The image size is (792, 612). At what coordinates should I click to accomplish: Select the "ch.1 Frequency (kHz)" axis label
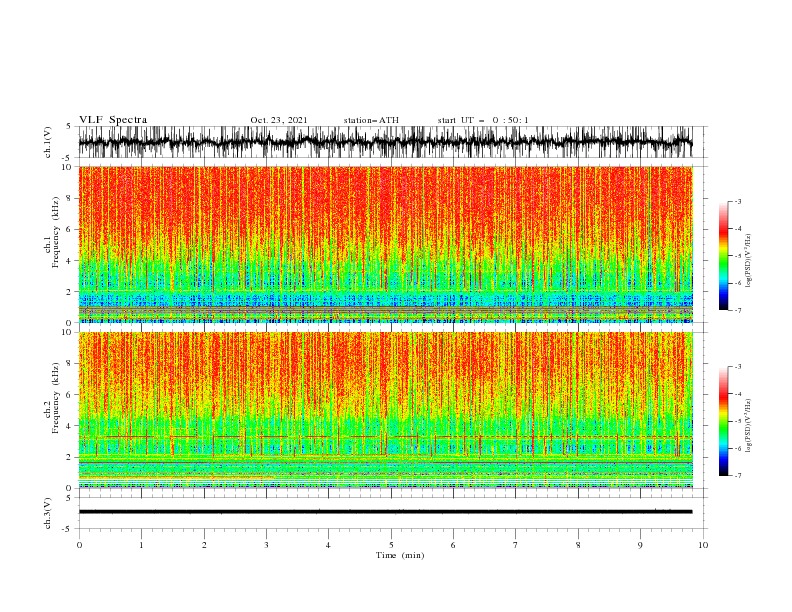coord(52,232)
